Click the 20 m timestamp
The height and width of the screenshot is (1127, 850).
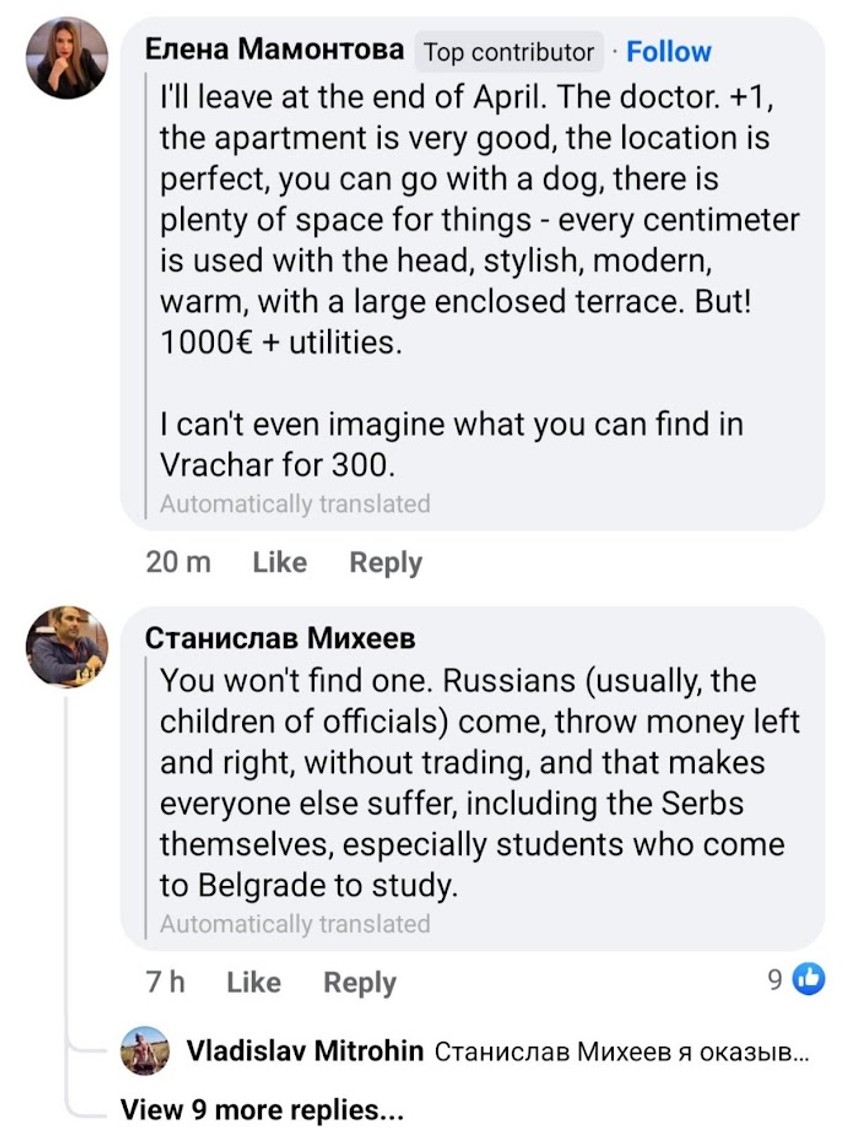tap(179, 563)
